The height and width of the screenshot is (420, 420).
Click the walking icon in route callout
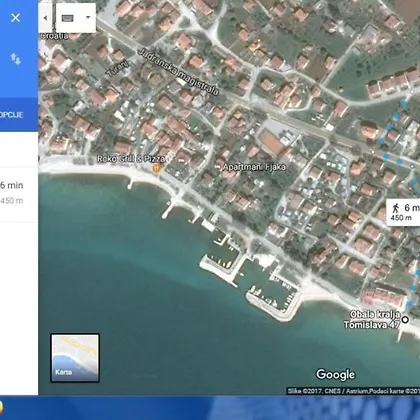396,208
